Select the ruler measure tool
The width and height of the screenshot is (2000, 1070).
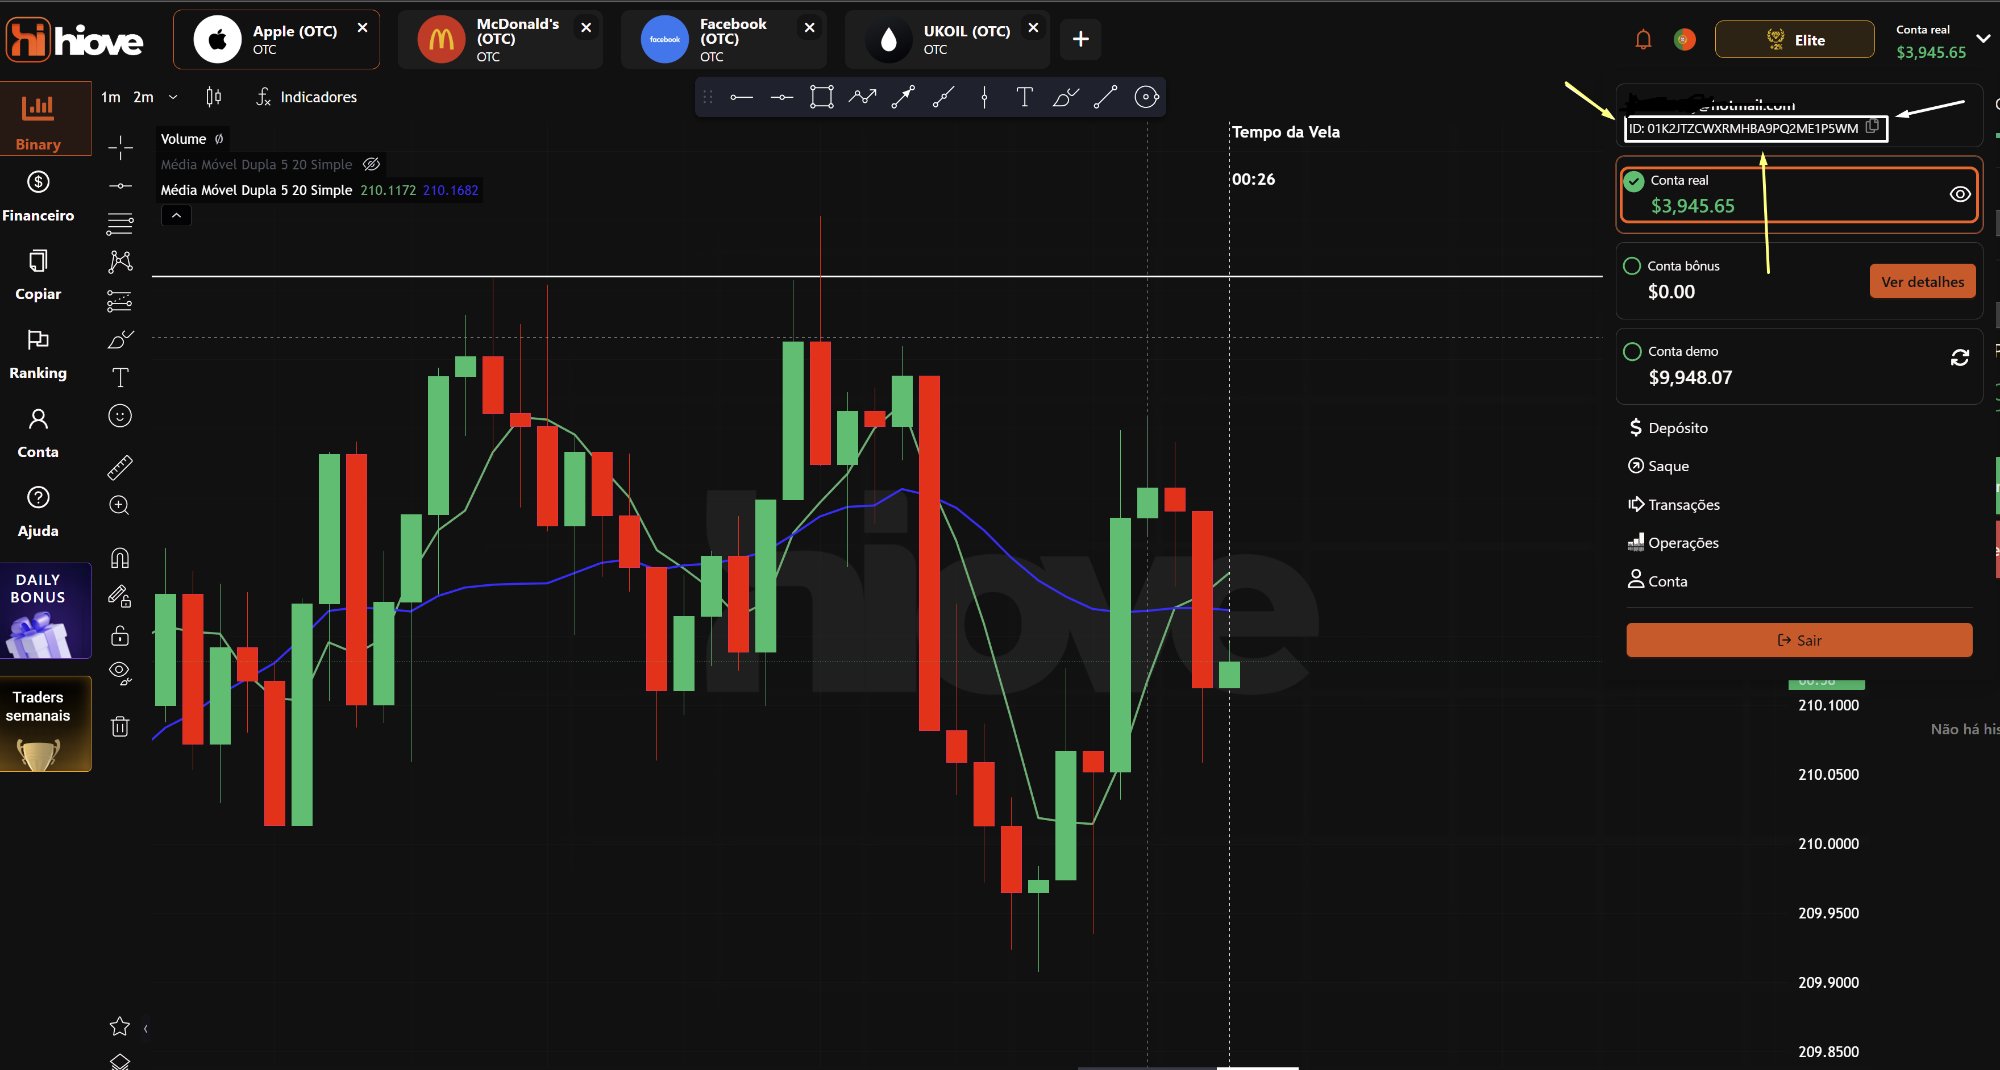[x=120, y=467]
